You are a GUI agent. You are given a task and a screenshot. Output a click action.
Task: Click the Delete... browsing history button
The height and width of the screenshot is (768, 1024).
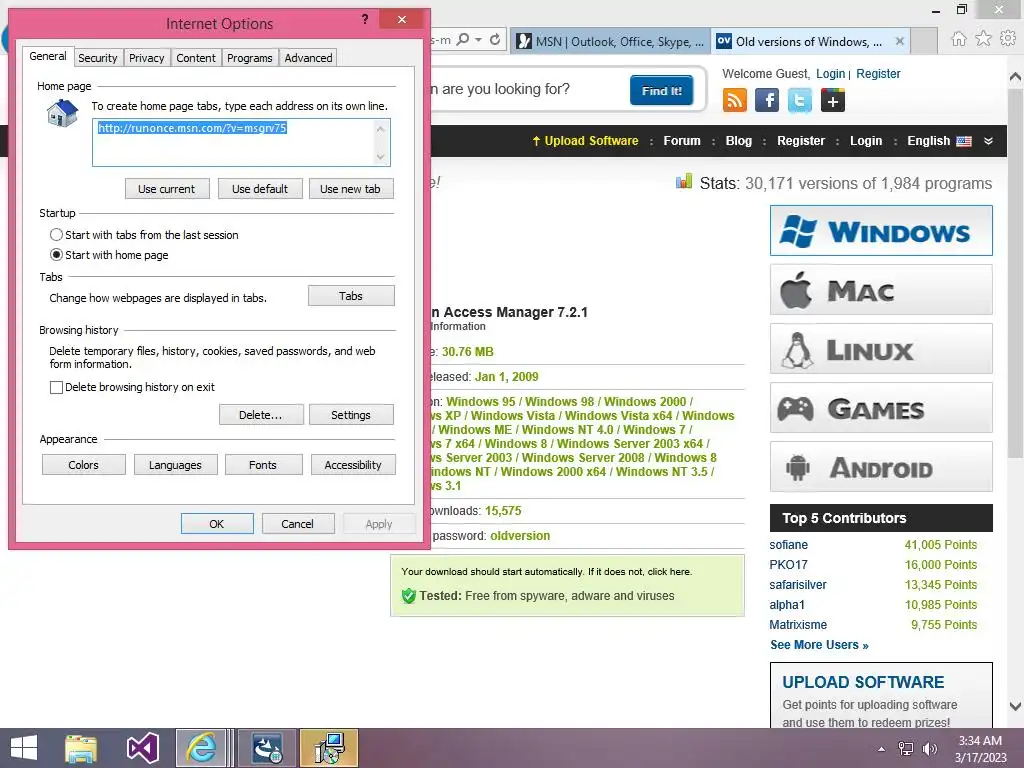[261, 415]
